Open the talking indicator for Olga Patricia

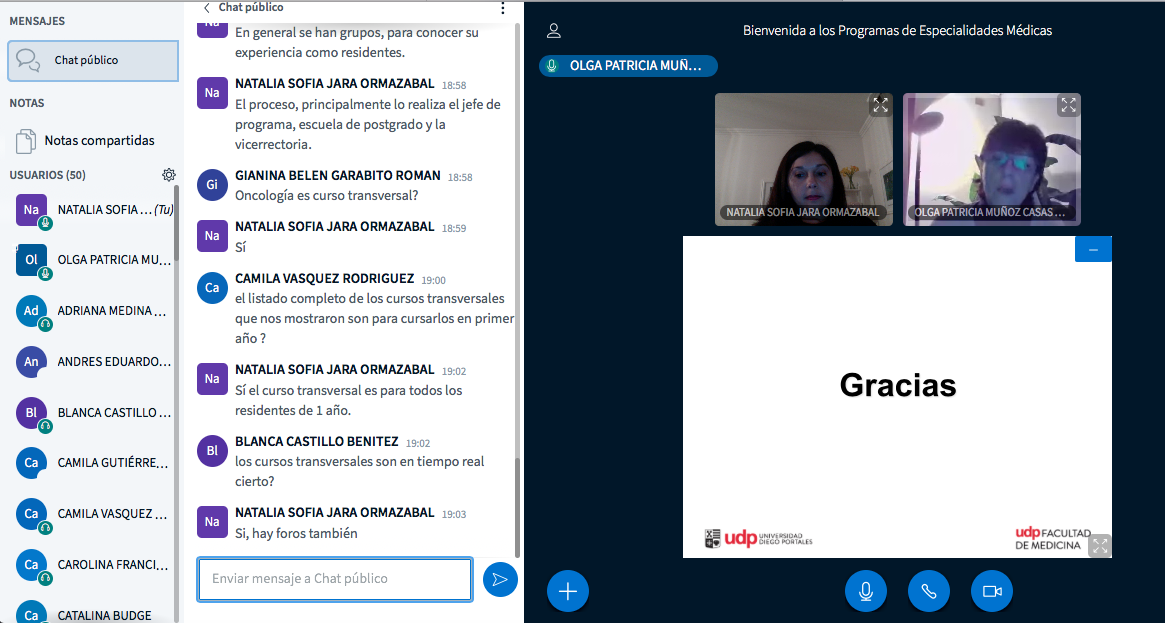tap(628, 66)
